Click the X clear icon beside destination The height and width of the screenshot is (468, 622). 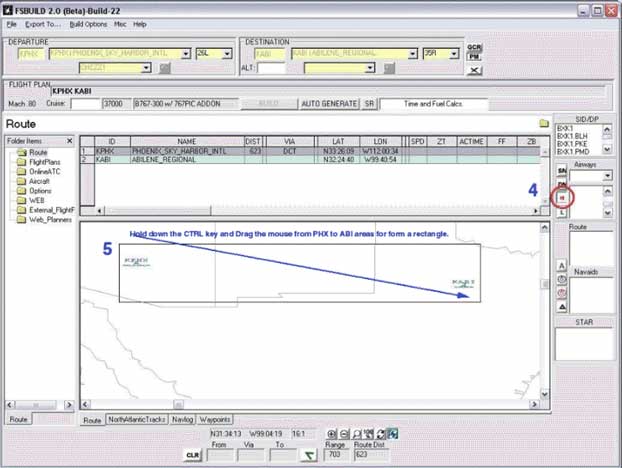(474, 70)
